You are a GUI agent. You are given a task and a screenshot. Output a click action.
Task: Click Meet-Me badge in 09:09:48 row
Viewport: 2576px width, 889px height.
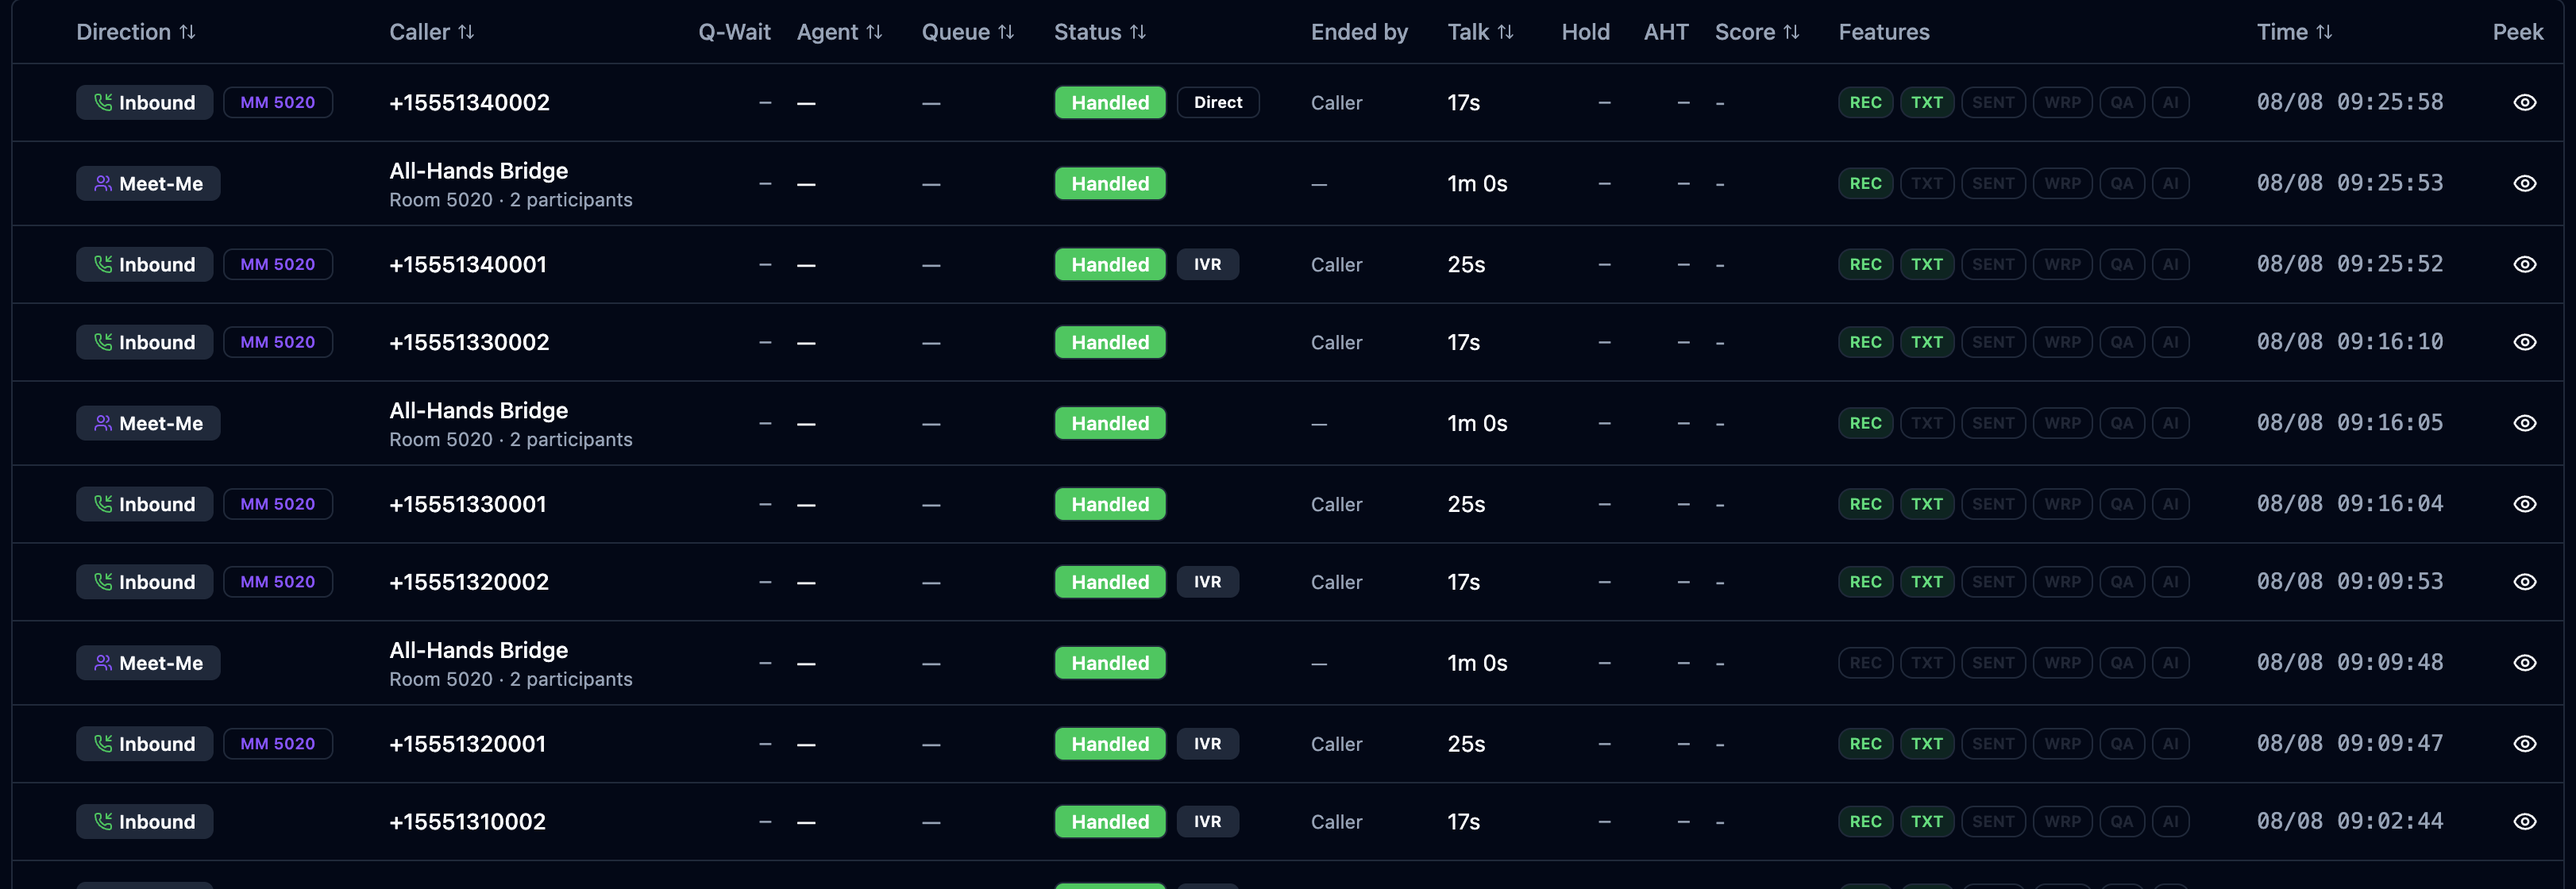click(148, 663)
